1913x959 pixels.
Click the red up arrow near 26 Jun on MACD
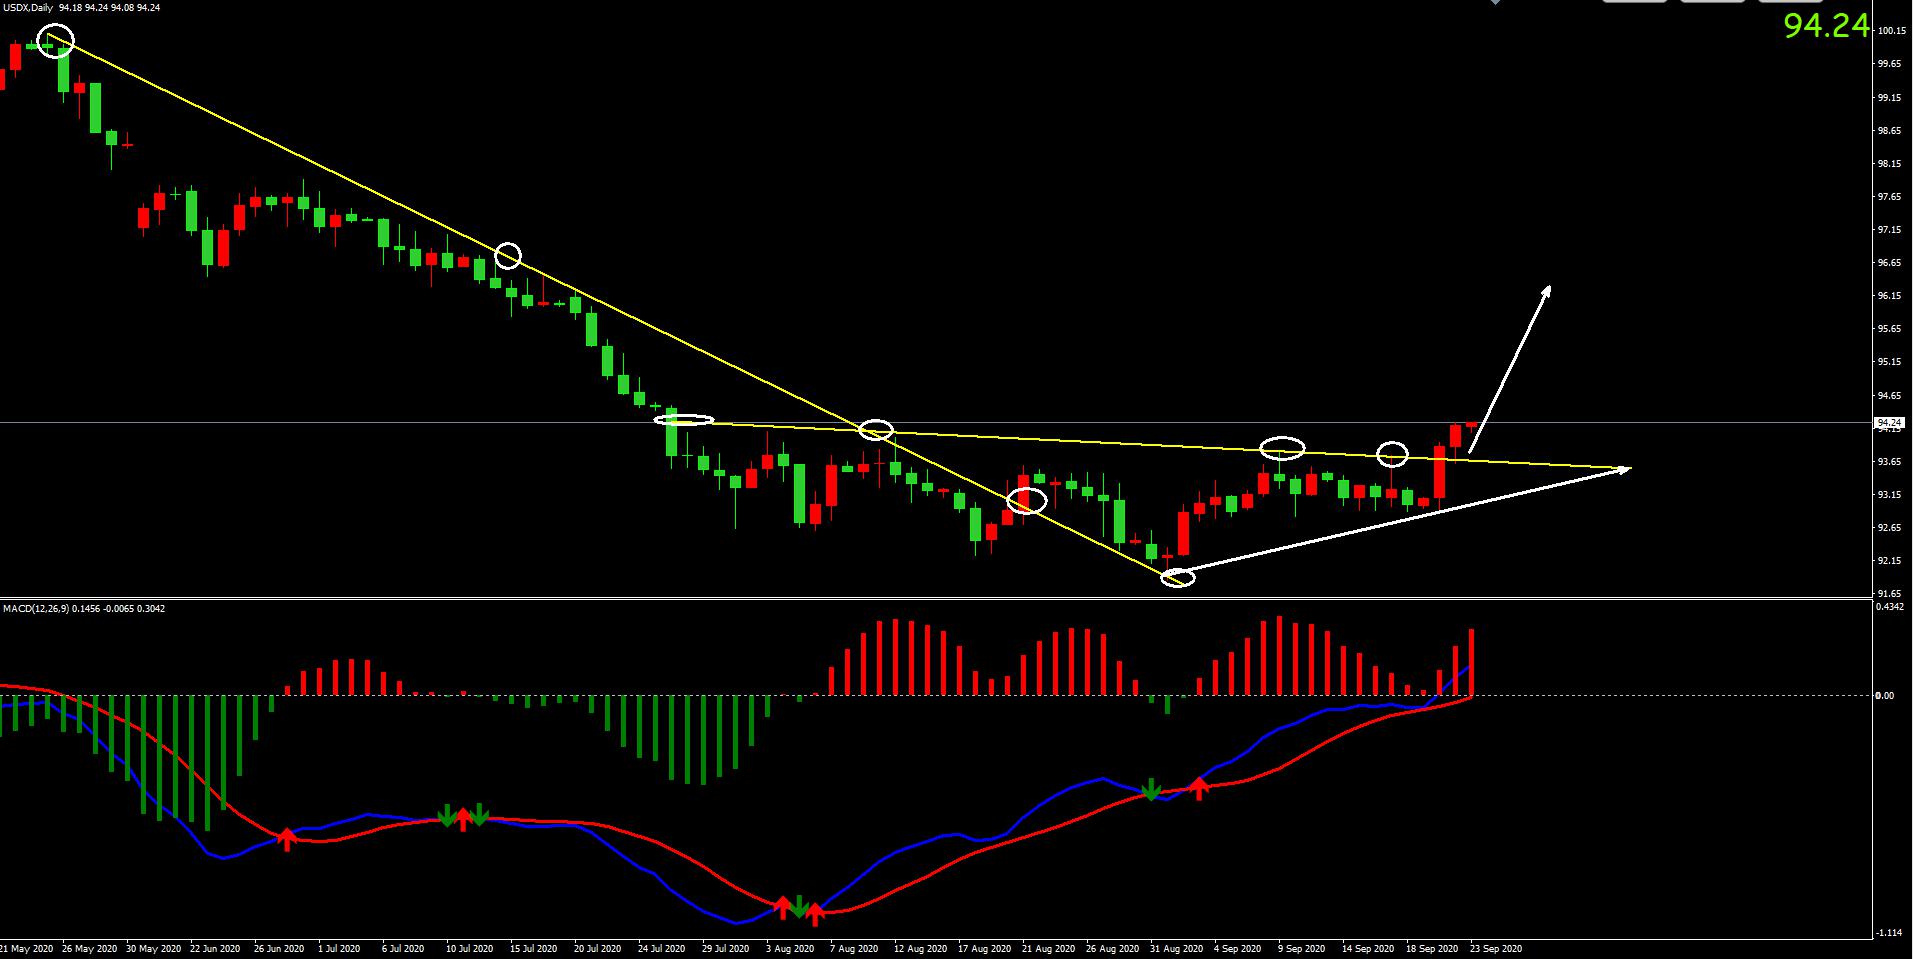pos(287,838)
